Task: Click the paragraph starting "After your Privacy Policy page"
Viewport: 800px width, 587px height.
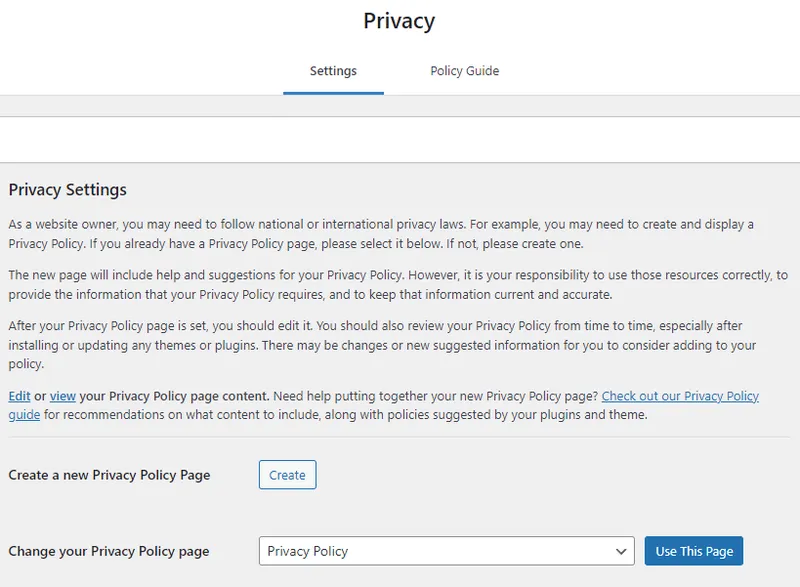Action: tap(382, 345)
